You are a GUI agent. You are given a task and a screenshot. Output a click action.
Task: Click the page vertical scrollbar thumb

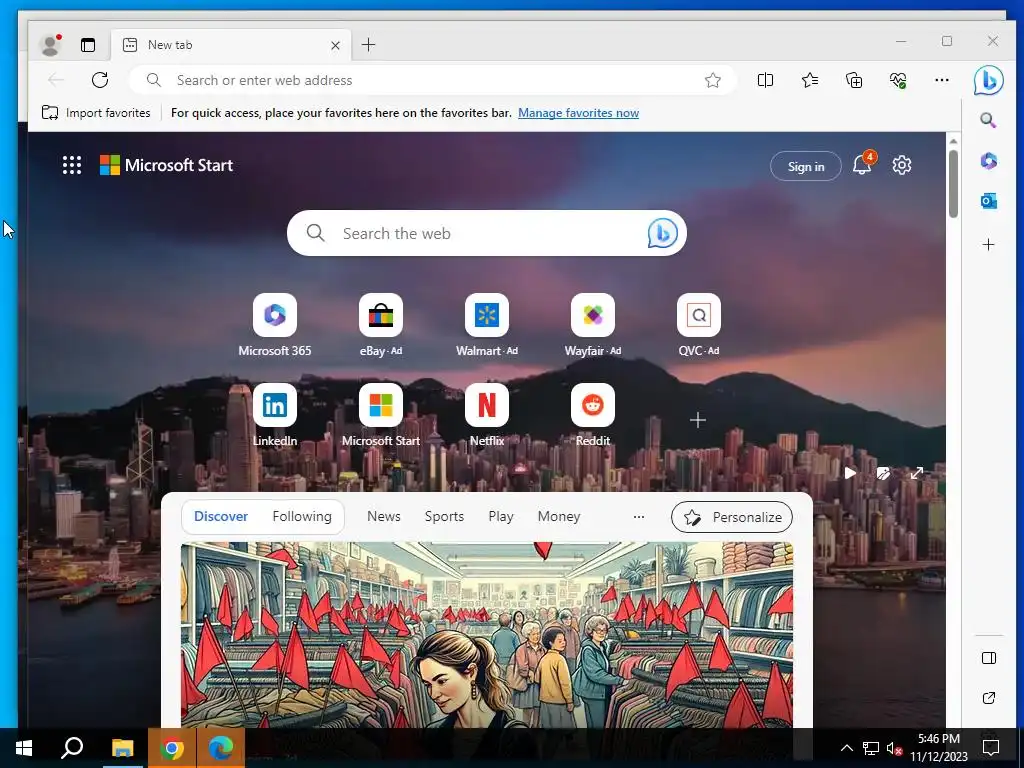[x=953, y=184]
